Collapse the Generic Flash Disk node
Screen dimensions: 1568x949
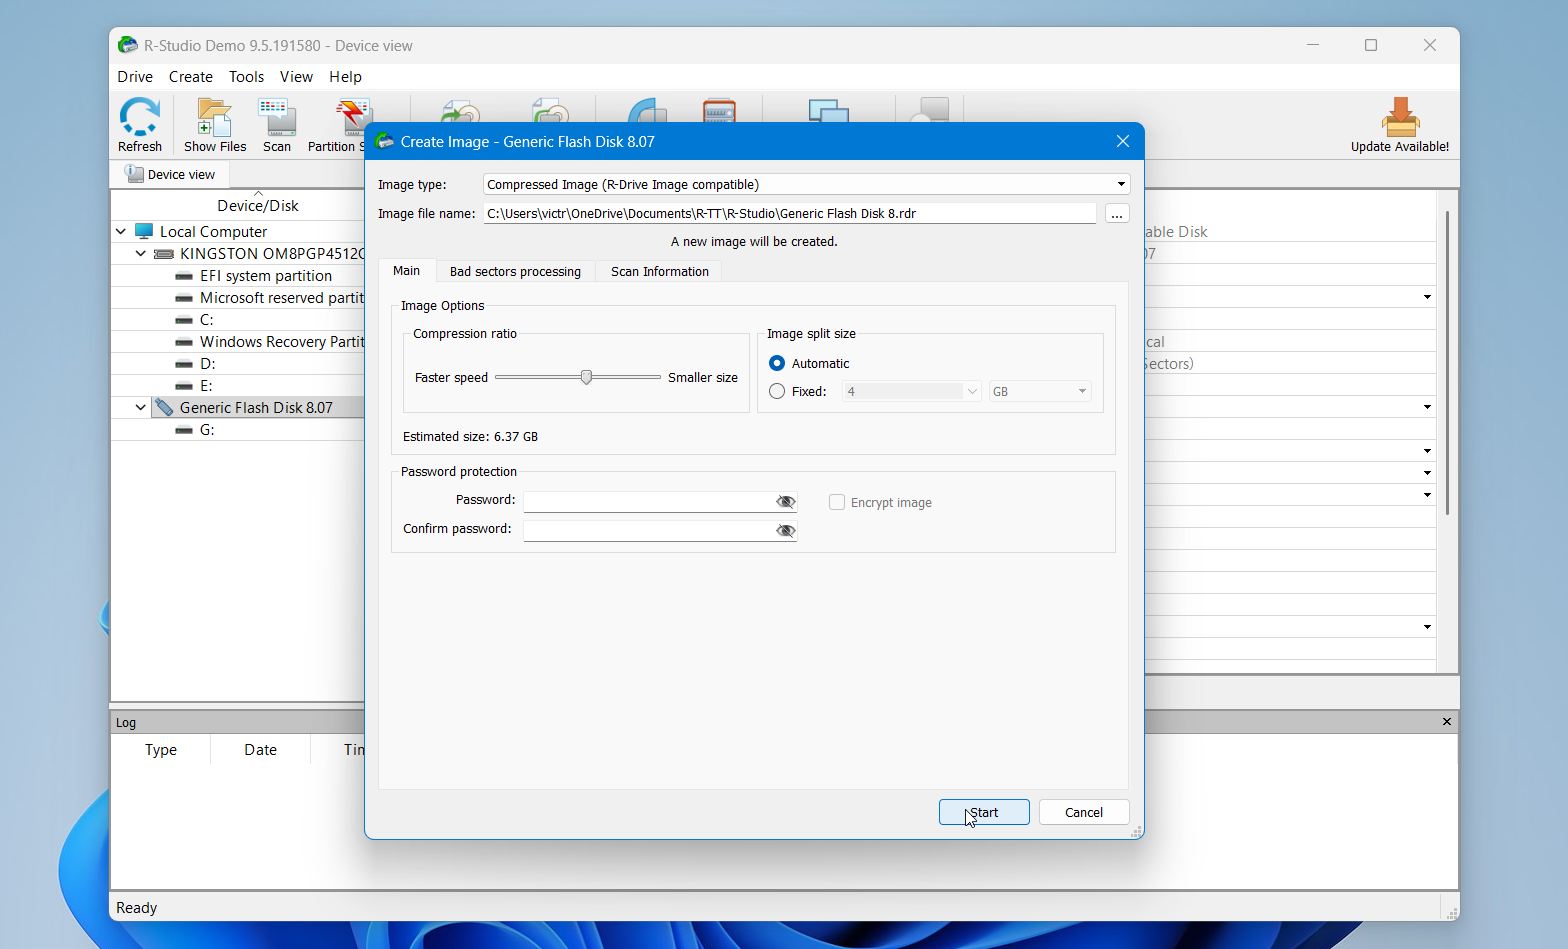pos(141,407)
